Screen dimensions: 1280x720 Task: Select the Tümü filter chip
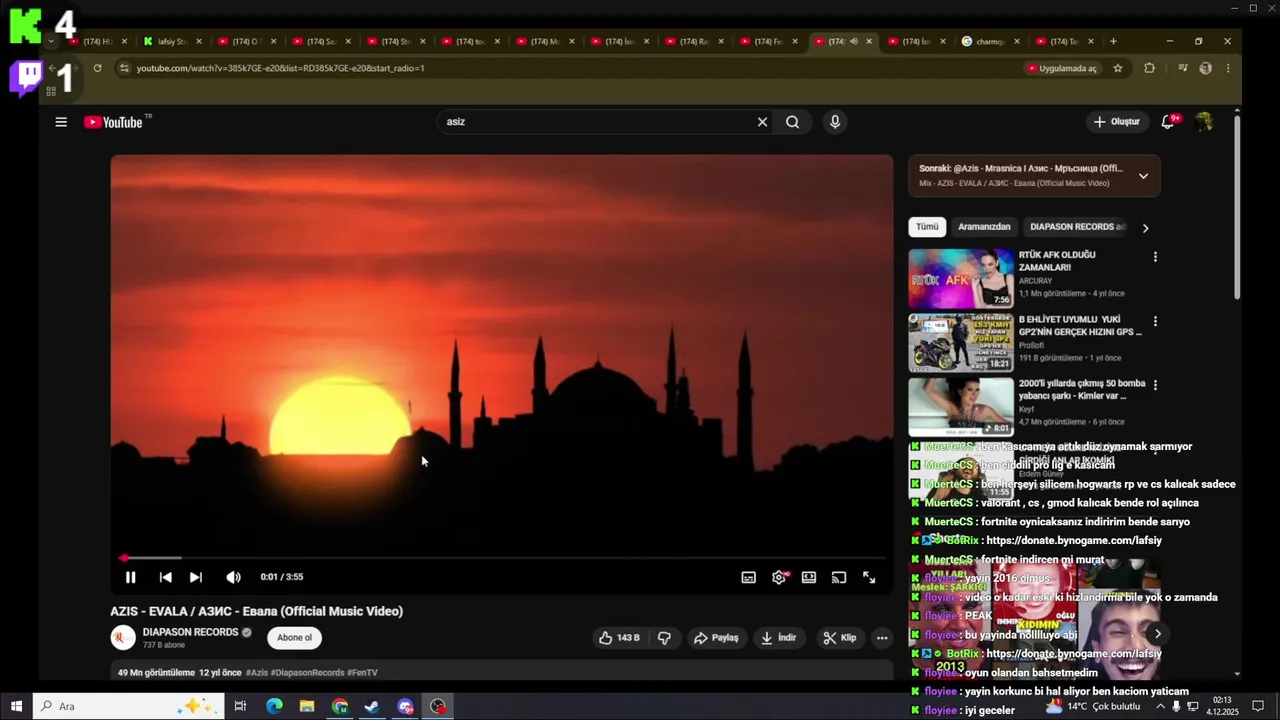[927, 227]
